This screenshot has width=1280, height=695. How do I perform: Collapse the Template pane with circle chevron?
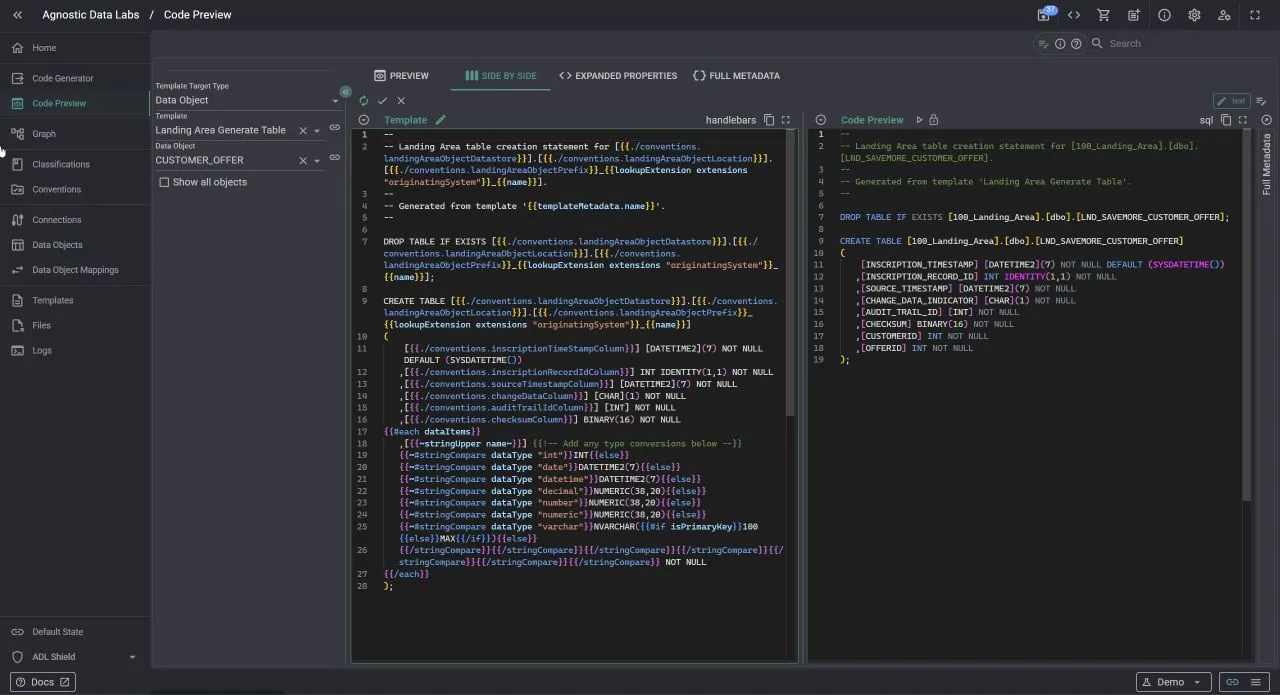[364, 120]
